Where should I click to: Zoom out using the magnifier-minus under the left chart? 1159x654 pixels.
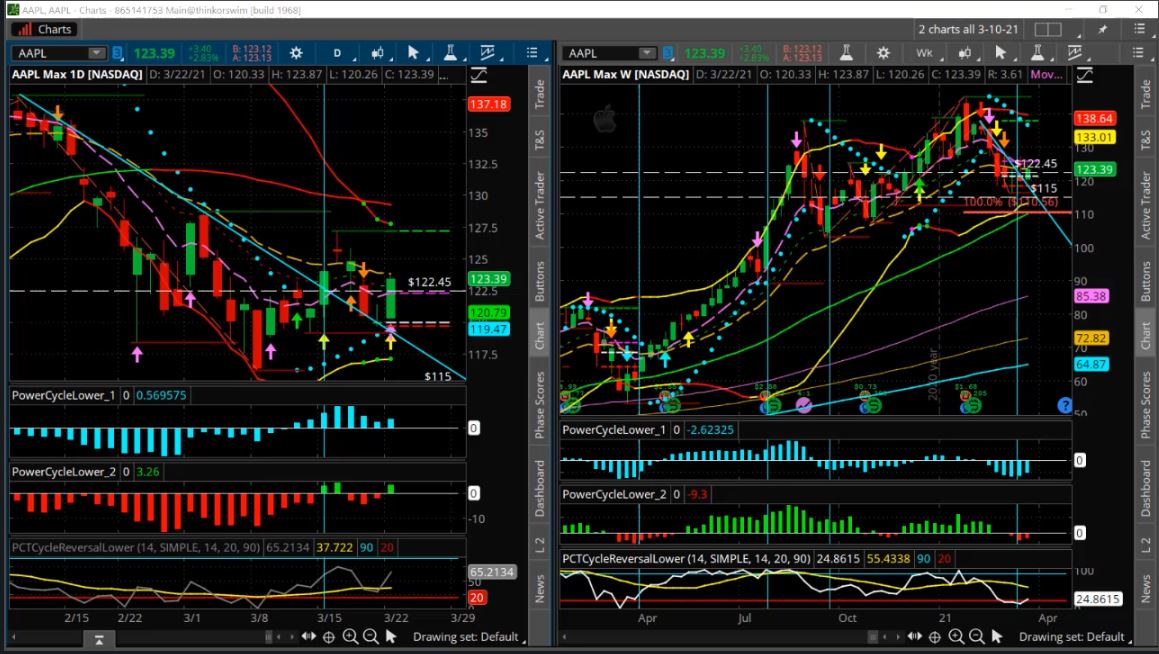coord(371,636)
